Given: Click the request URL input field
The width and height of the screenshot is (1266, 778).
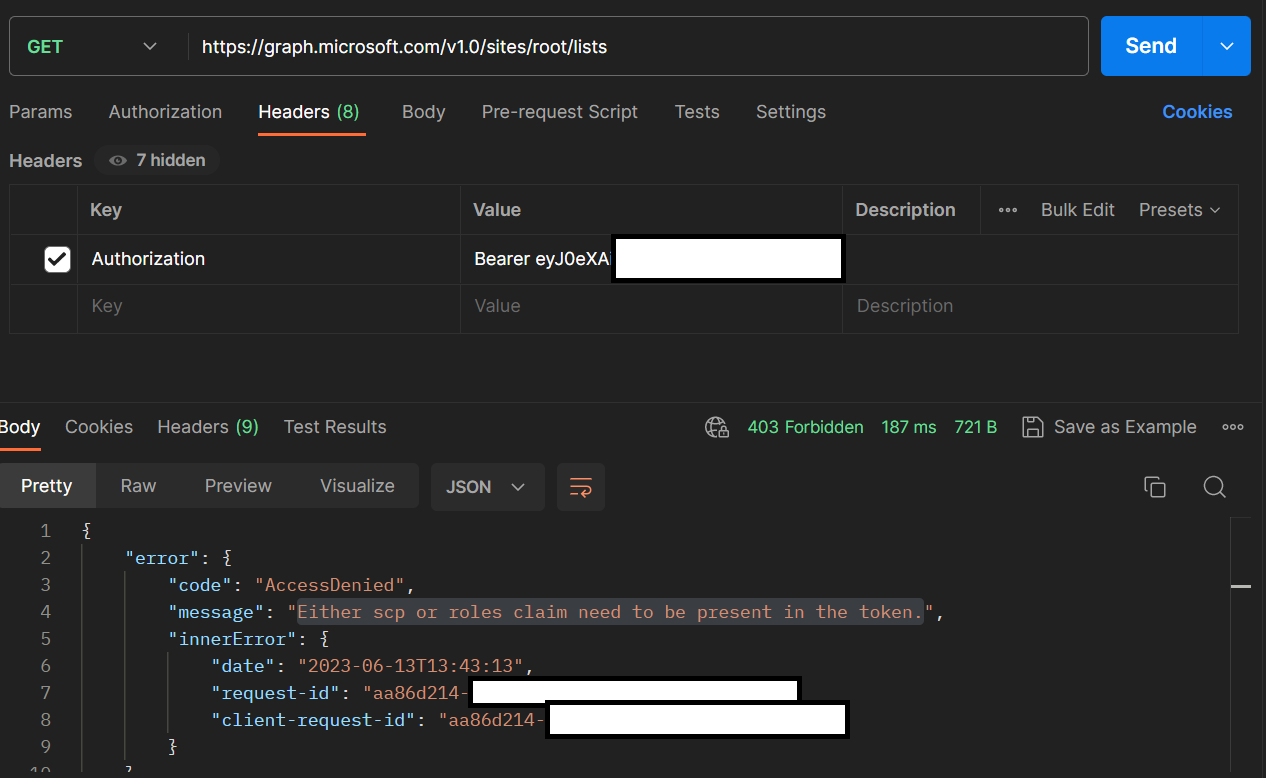Looking at the screenshot, I should (x=638, y=46).
